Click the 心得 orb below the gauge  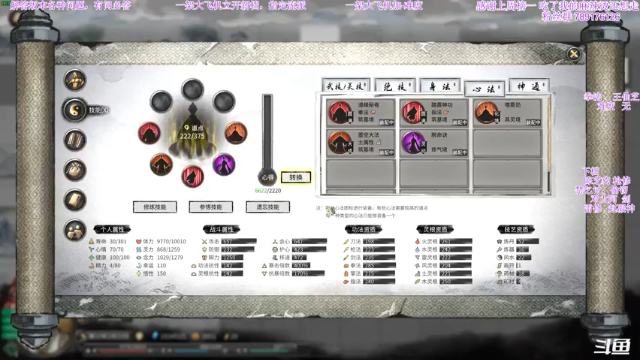(267, 177)
